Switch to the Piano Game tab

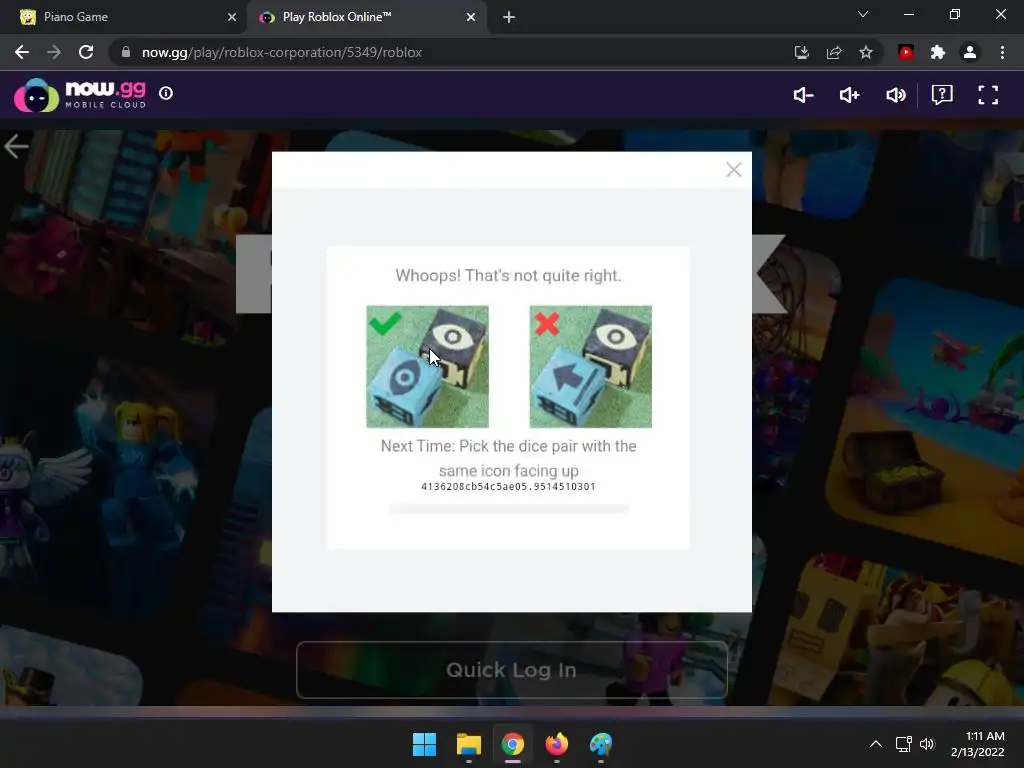(123, 17)
